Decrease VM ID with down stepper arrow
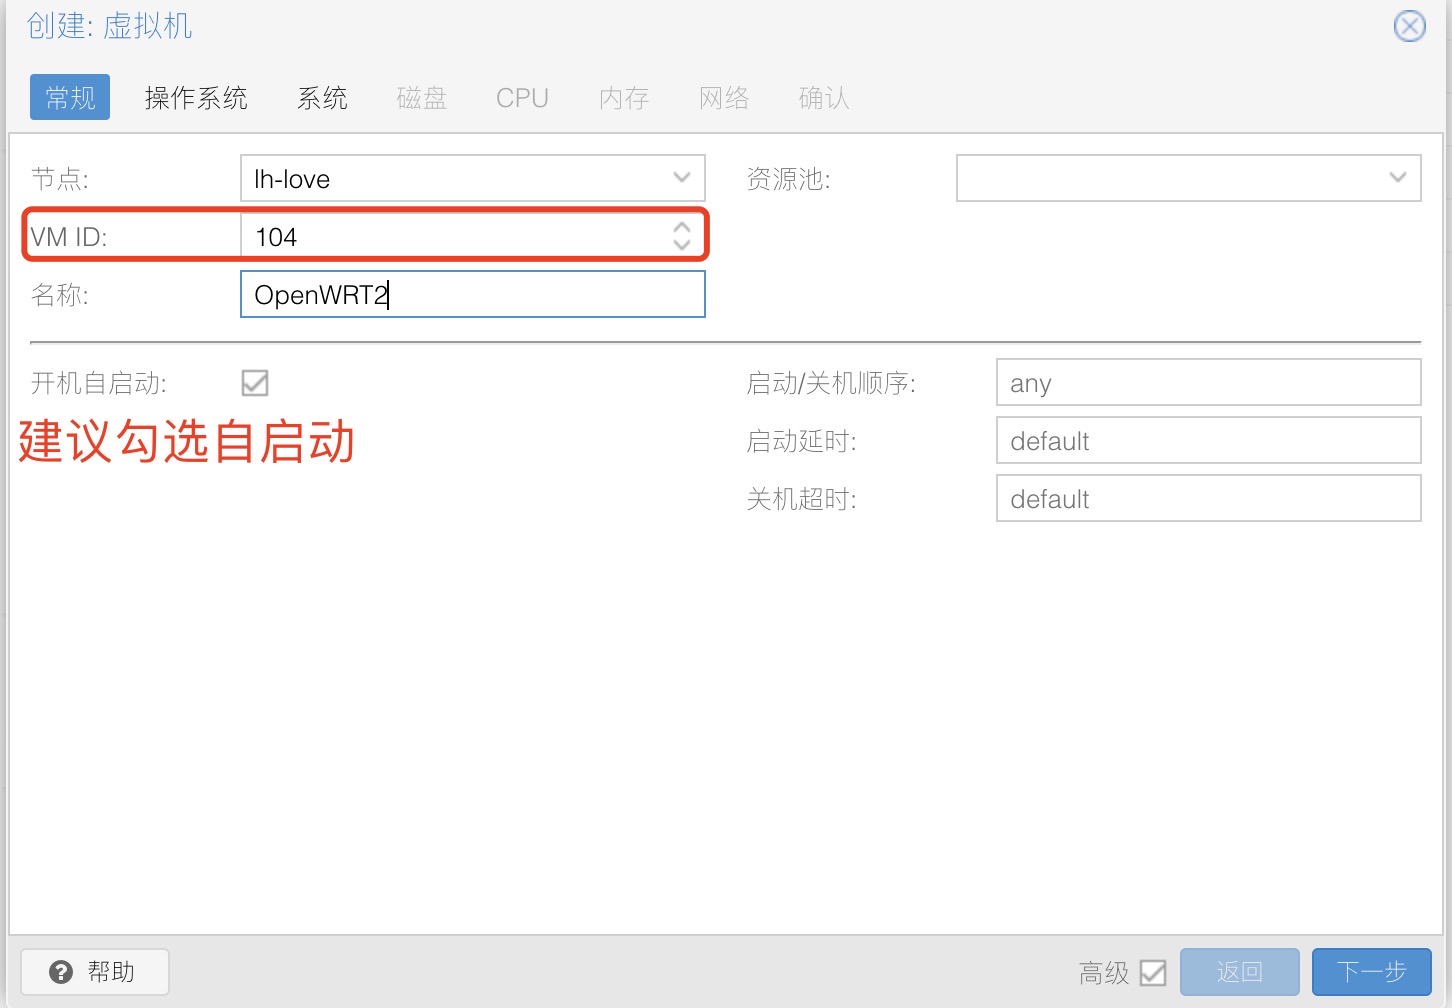The height and width of the screenshot is (1008, 1452). pyautogui.click(x=682, y=245)
